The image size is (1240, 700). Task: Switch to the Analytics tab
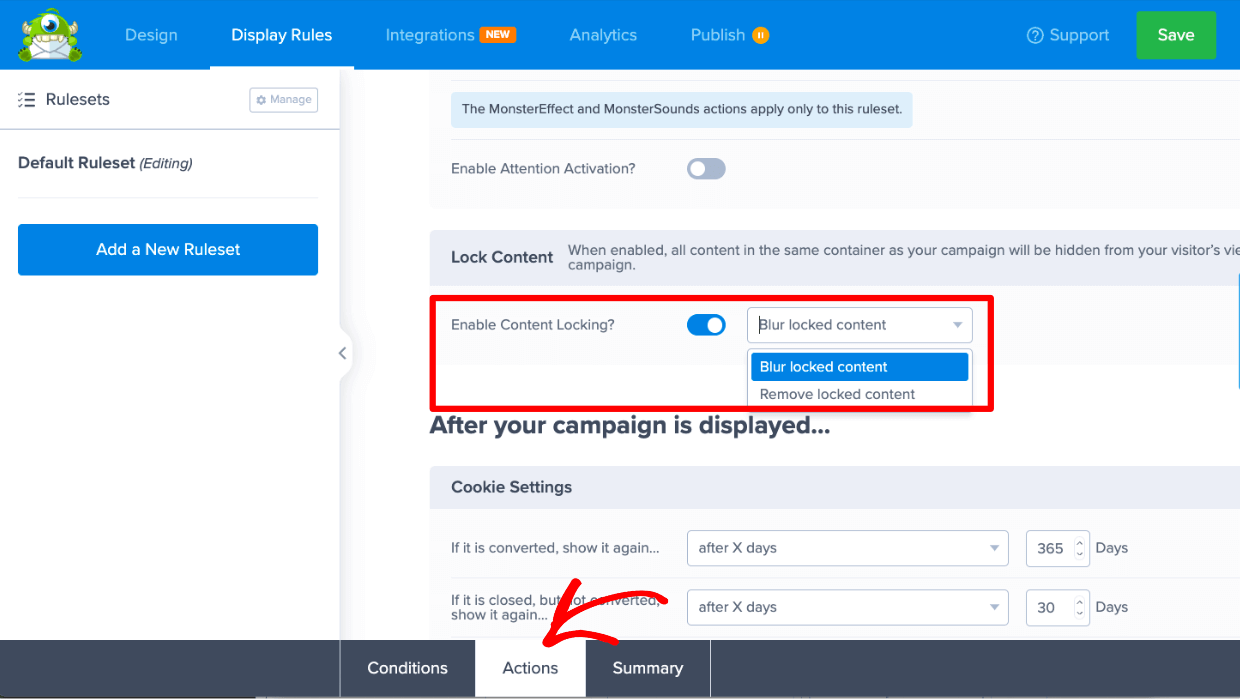pos(602,34)
